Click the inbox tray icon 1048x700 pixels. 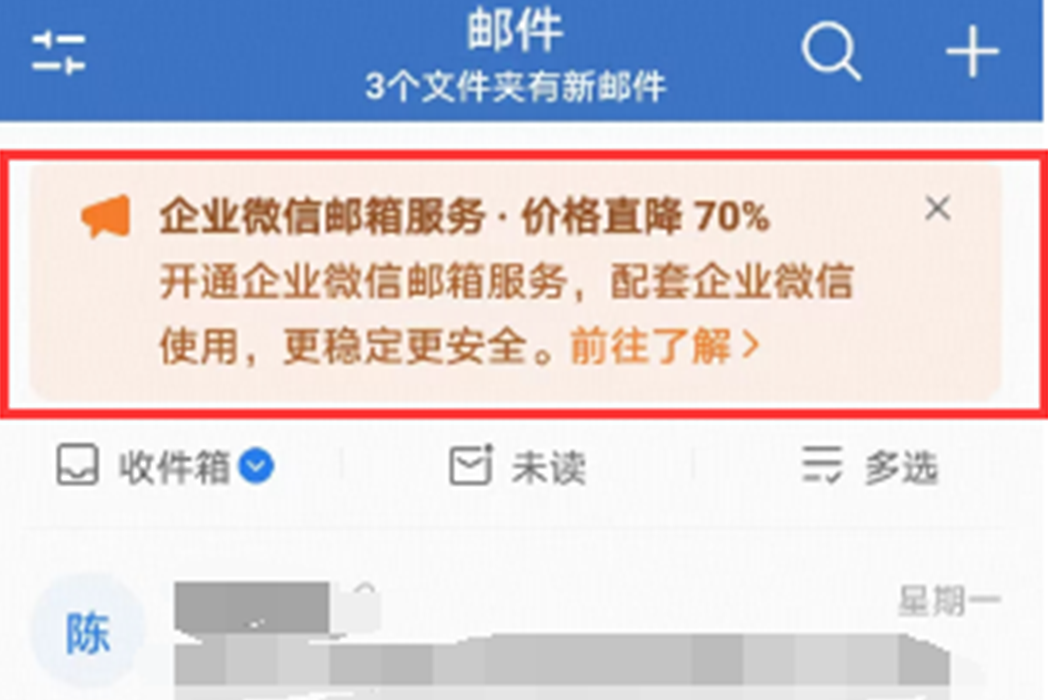tap(78, 465)
